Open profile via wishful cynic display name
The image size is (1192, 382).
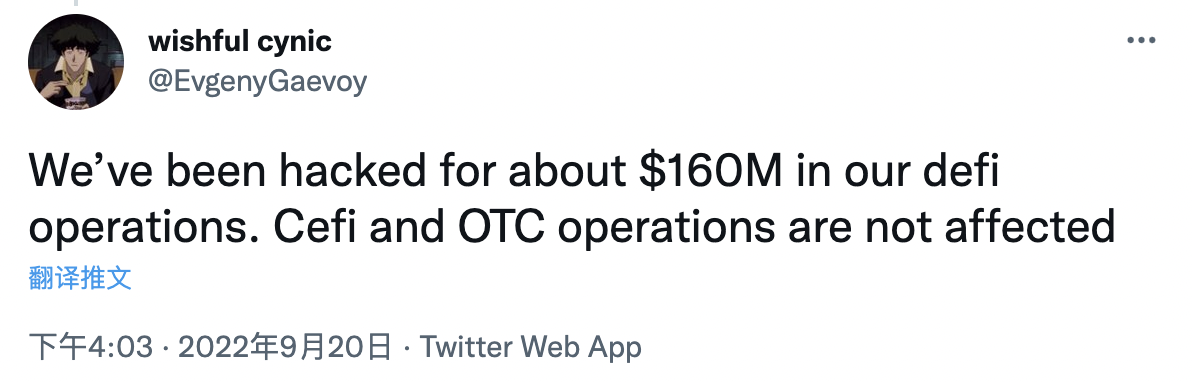point(239,41)
